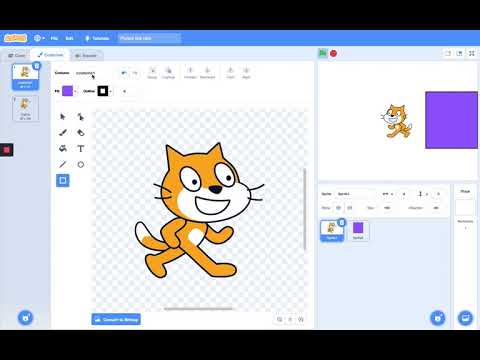Click the sprite x position field
Image resolution: width=480 pixels, height=360 pixels.
[x=404, y=194]
